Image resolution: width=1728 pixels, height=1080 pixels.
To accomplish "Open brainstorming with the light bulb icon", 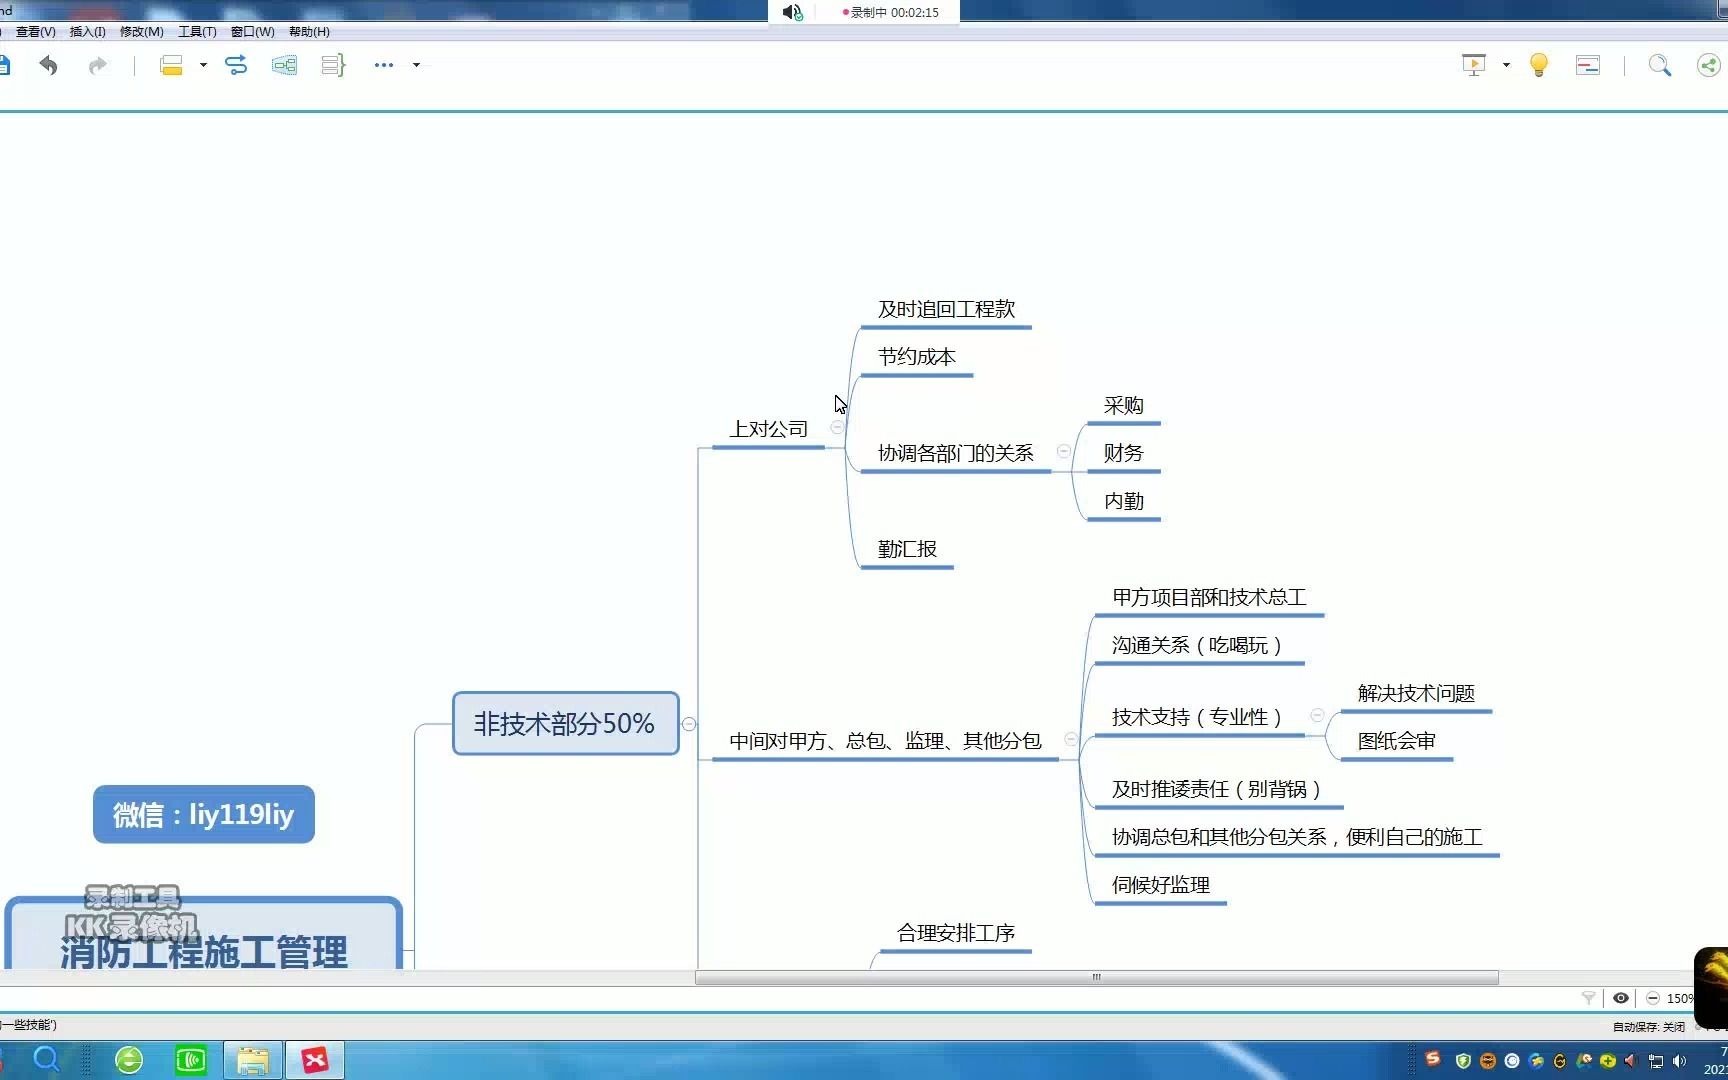I will (1539, 66).
